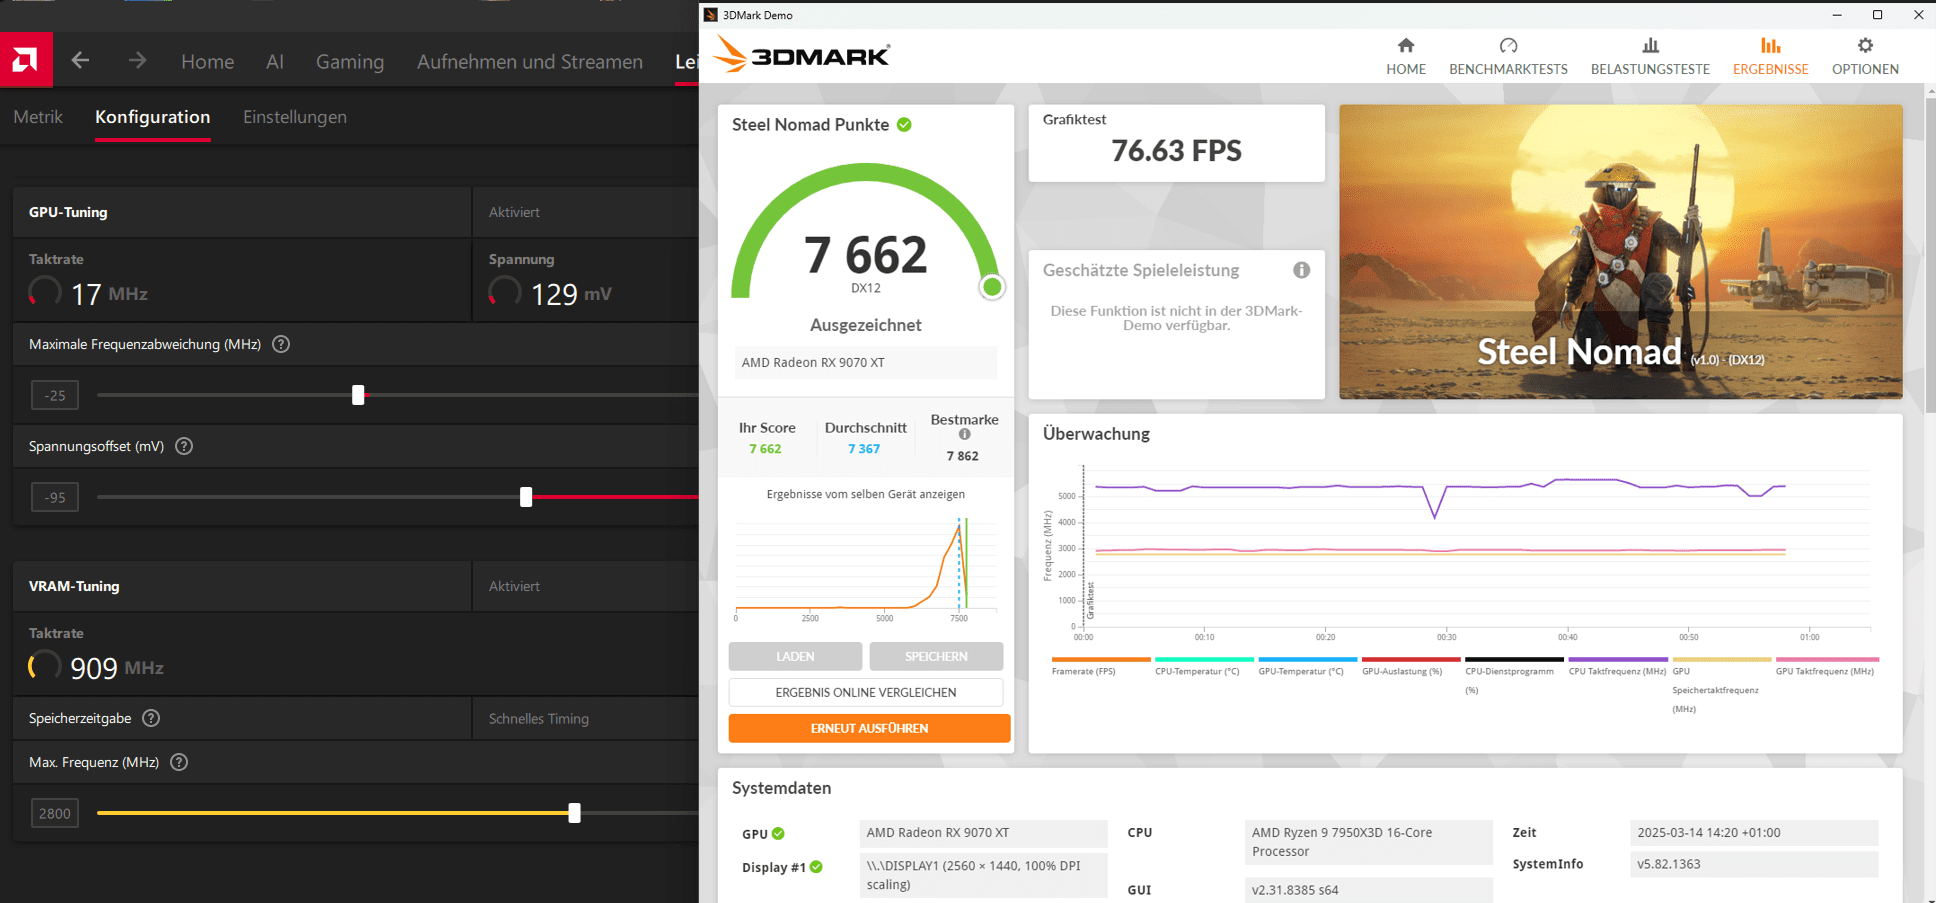Open 3DMark HOME page
This screenshot has height=903, width=1936.
(1406, 56)
